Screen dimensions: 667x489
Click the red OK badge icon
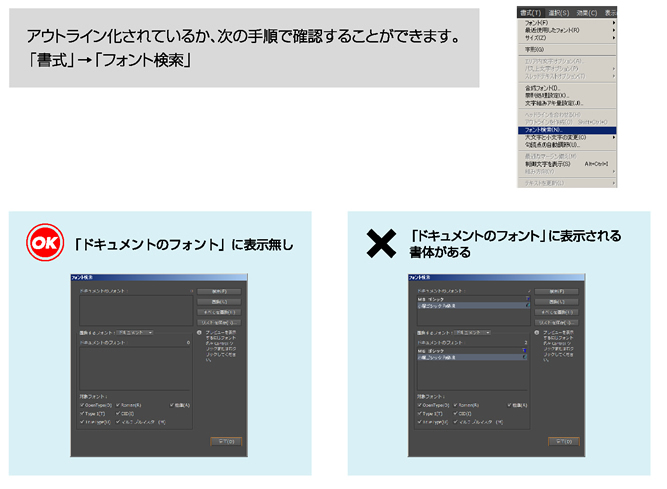(45, 245)
